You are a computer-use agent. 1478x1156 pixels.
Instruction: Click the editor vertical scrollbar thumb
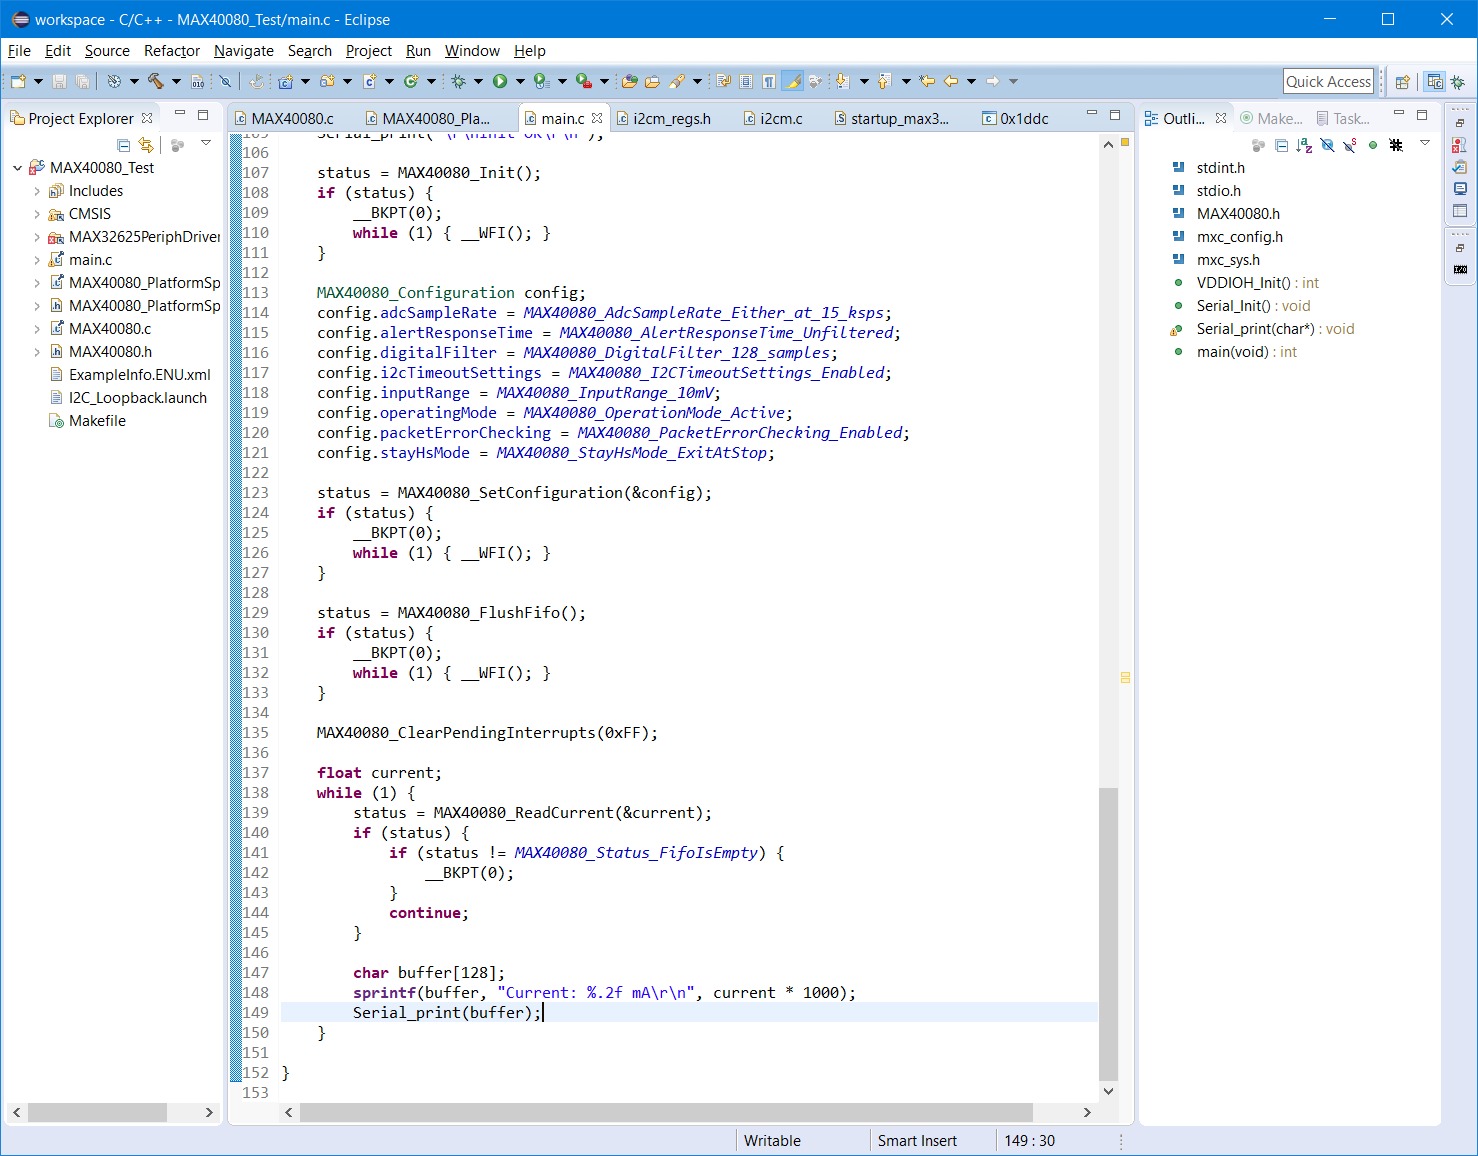(1108, 935)
